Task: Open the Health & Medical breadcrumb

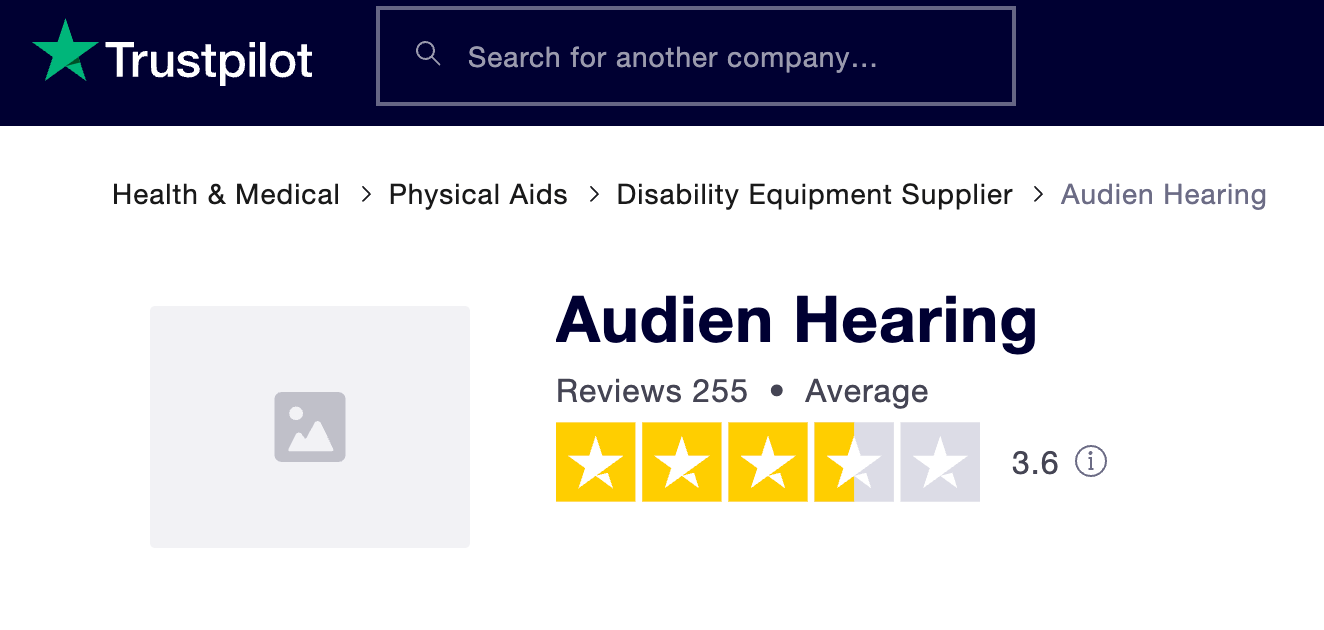Action: point(226,194)
